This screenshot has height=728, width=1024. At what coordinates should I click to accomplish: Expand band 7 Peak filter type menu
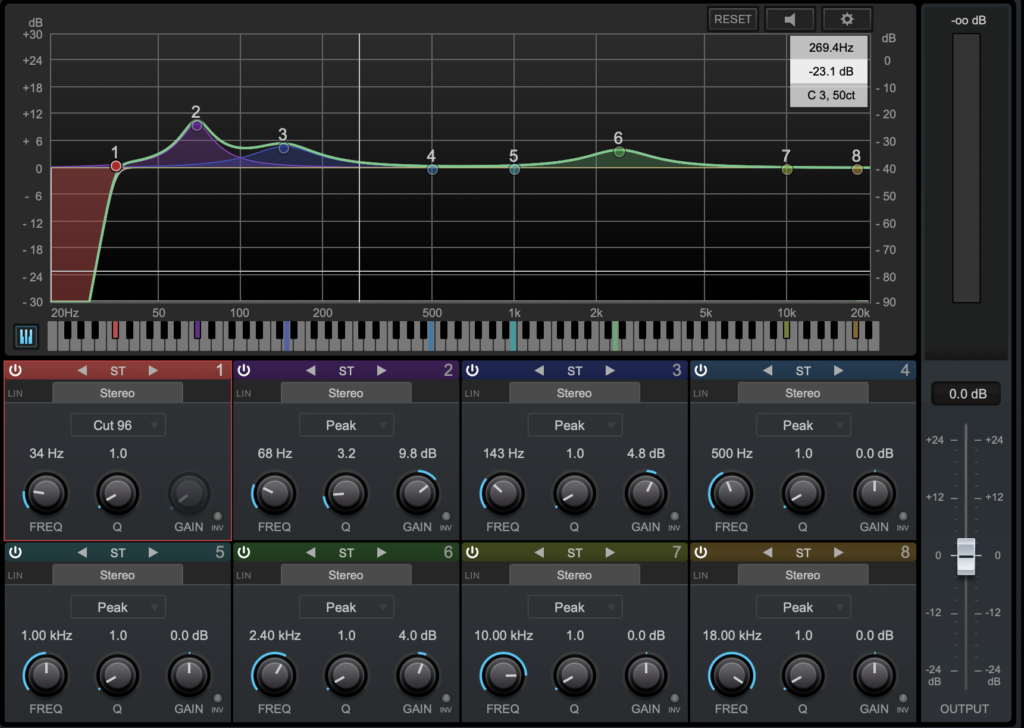575,607
